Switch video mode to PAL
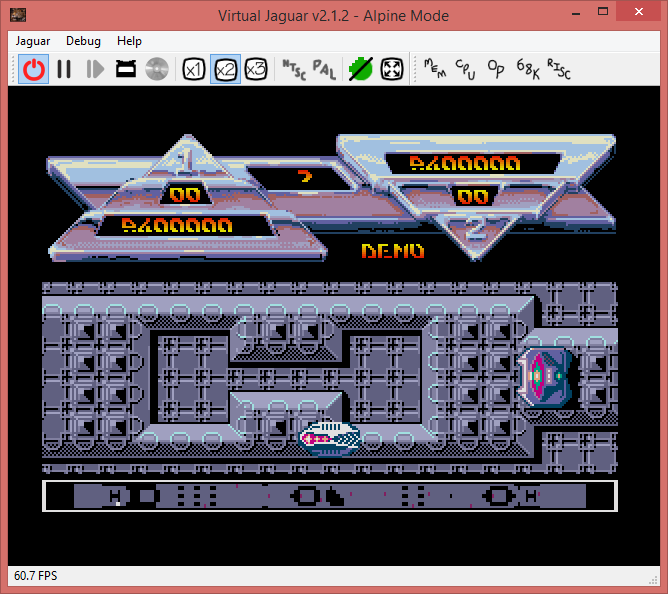The width and height of the screenshot is (668, 594). 324,69
